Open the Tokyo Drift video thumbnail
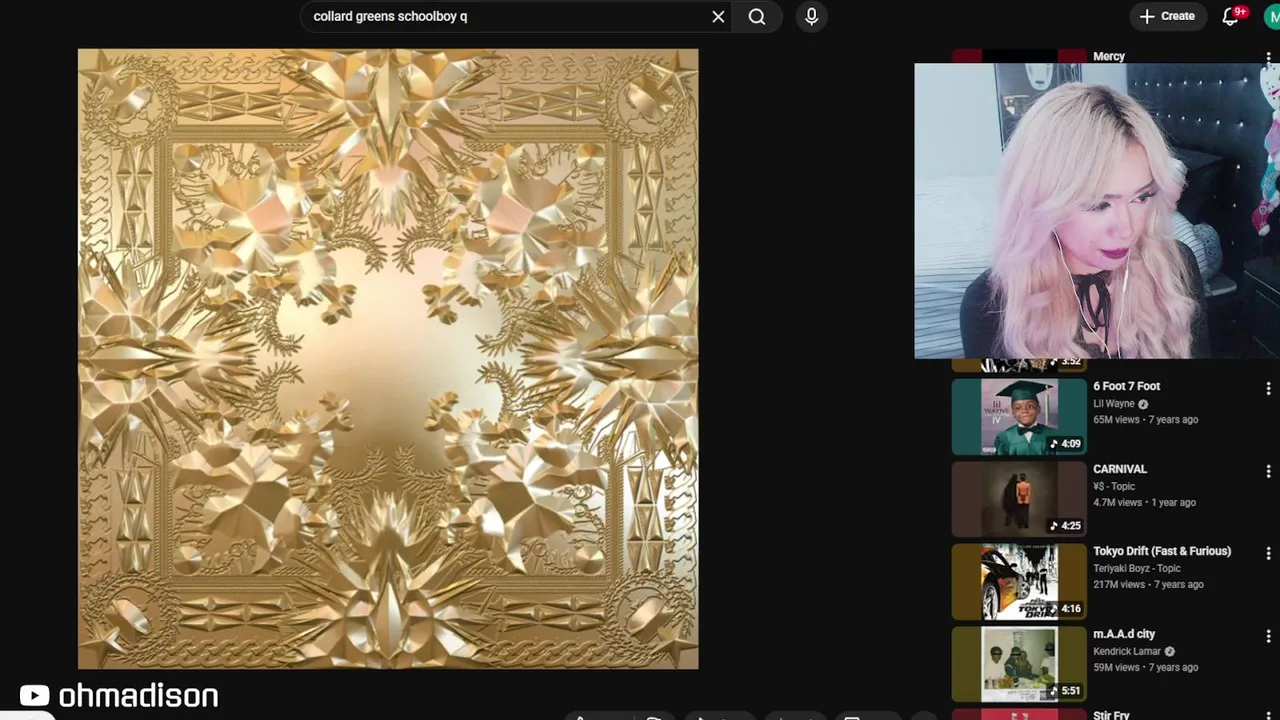The image size is (1280, 720). pyautogui.click(x=1018, y=582)
